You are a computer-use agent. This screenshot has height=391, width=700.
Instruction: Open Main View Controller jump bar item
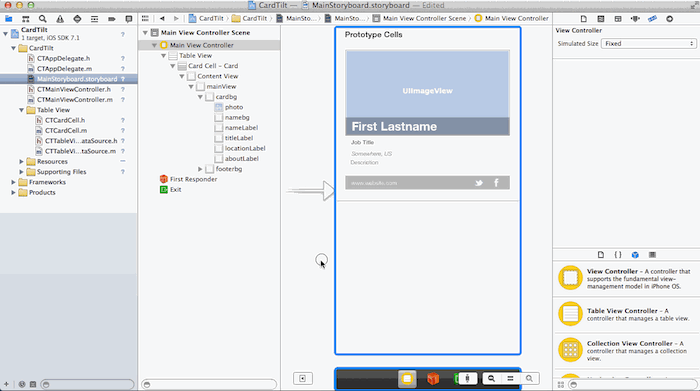[x=512, y=18]
